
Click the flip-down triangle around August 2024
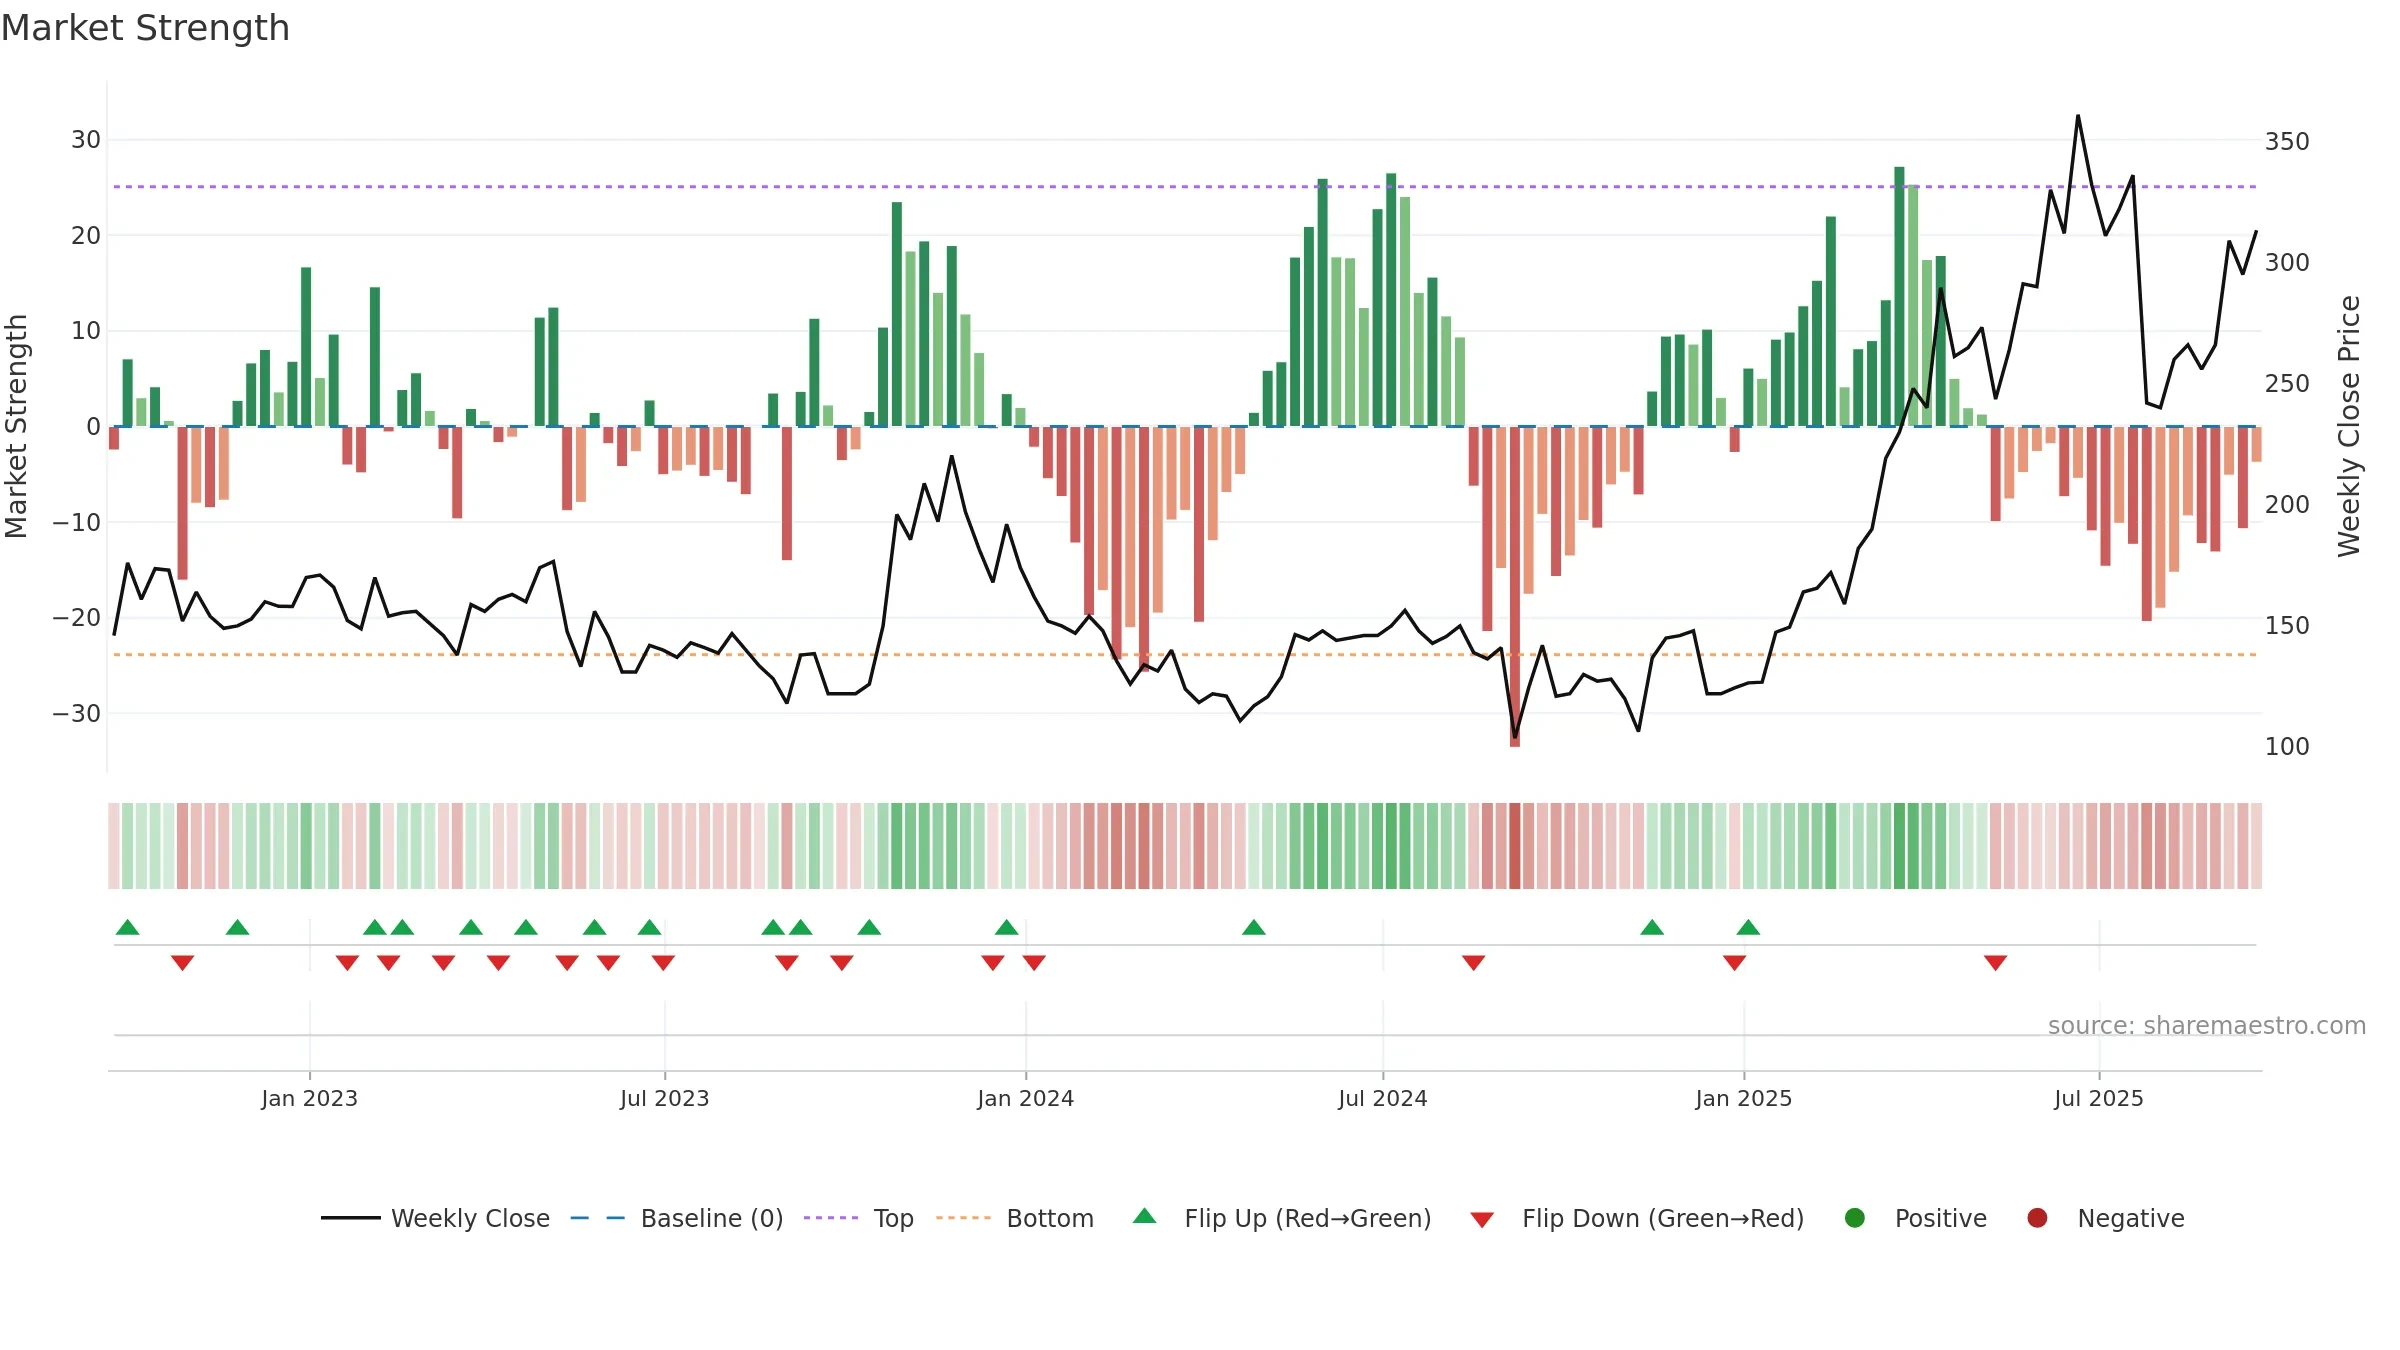[1474, 962]
